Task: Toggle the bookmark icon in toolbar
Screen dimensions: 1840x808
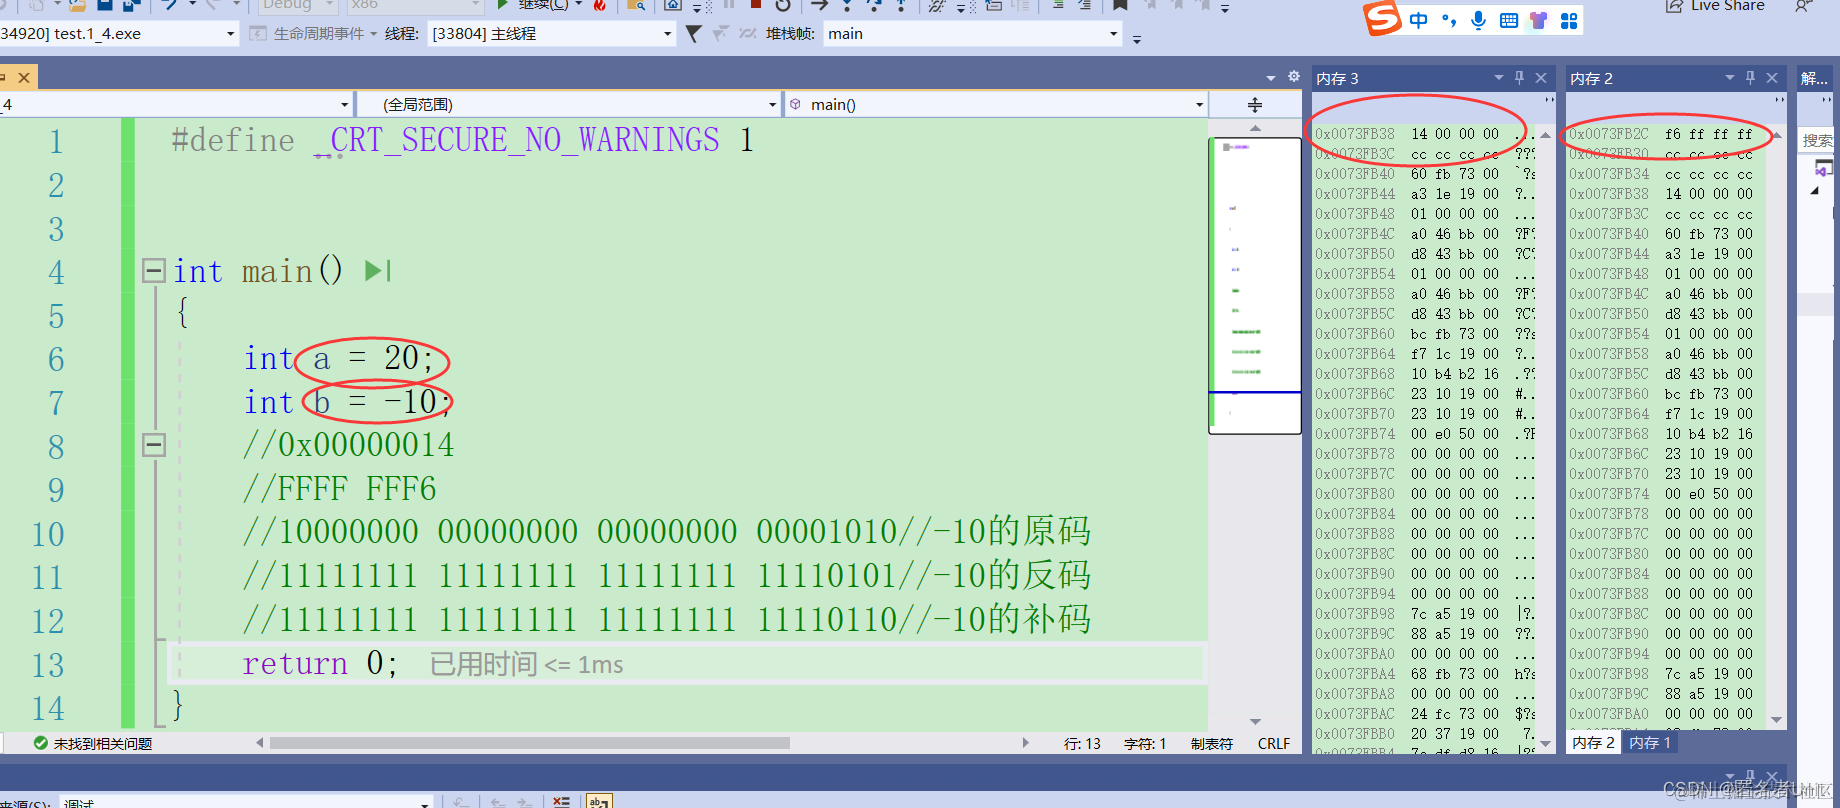Action: tap(1120, 5)
